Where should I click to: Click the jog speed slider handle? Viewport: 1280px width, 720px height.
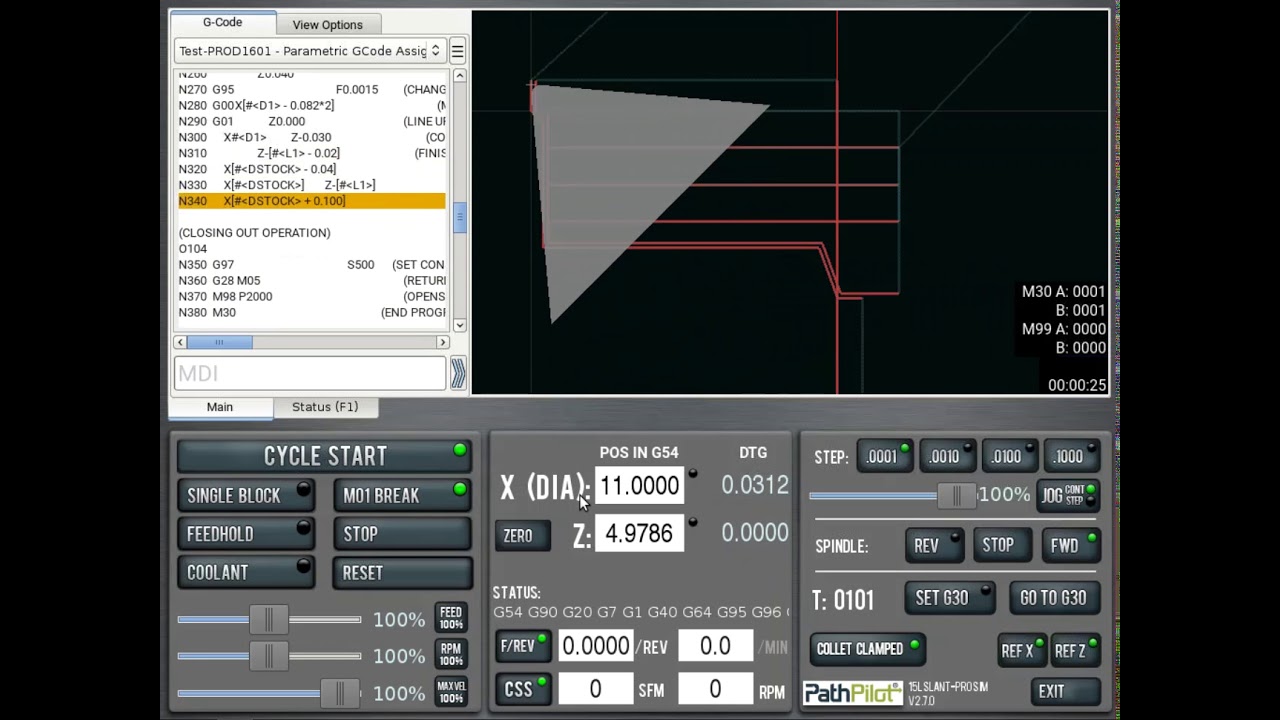click(956, 495)
